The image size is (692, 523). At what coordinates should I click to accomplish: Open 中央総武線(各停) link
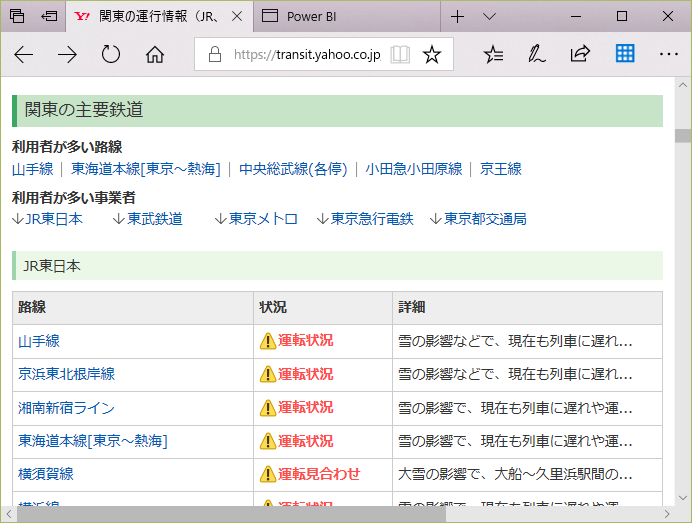pos(293,169)
